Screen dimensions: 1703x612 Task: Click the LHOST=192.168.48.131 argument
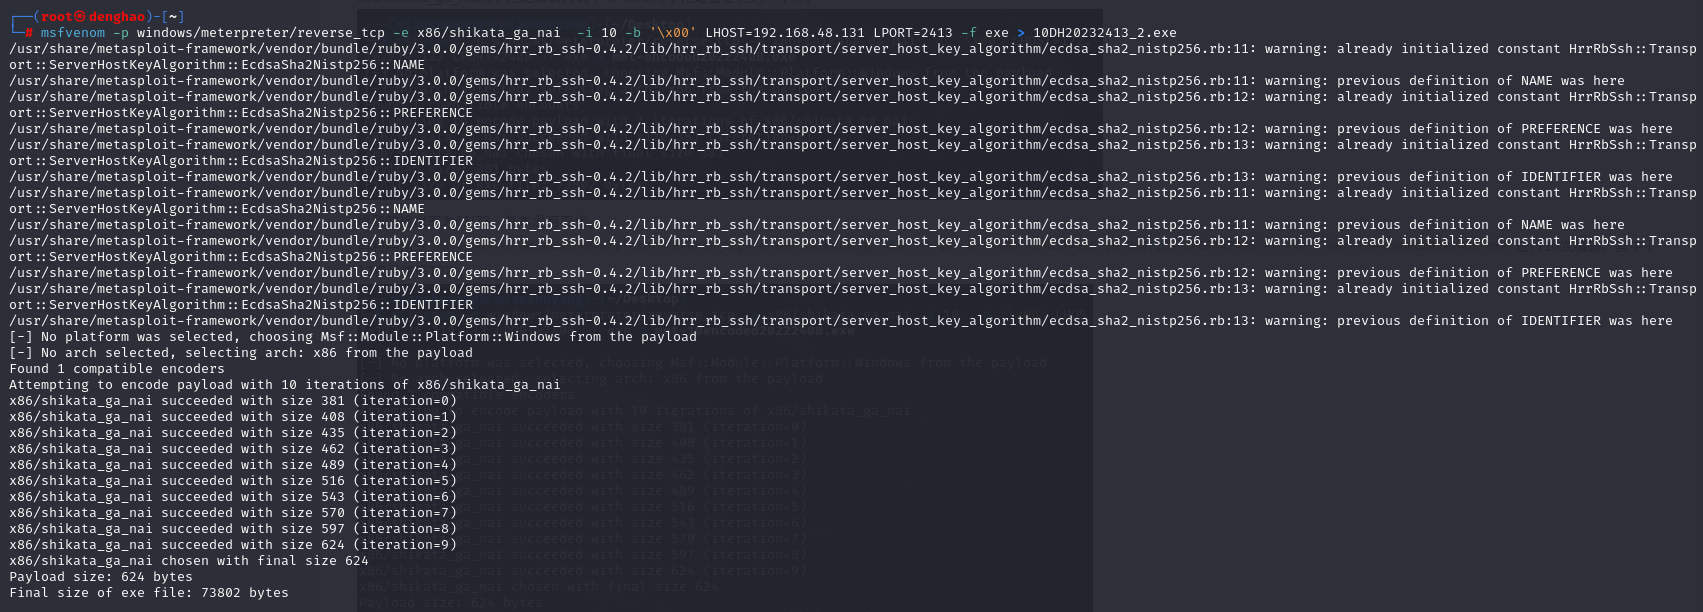coord(785,33)
